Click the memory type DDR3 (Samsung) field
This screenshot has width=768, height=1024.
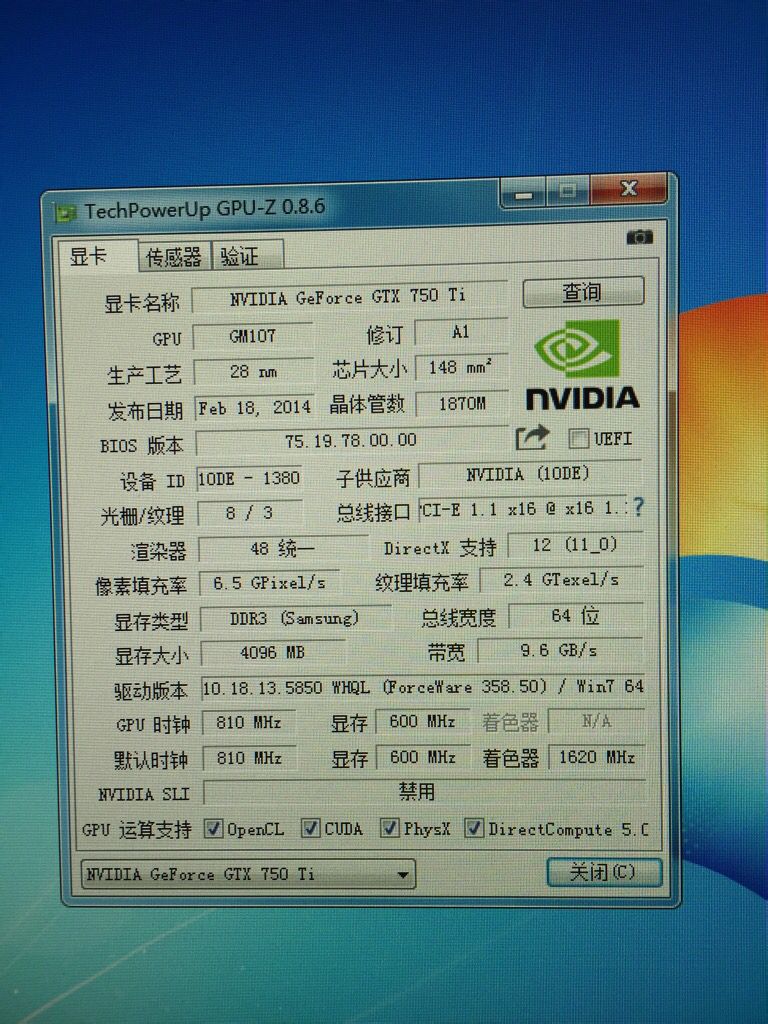295,618
